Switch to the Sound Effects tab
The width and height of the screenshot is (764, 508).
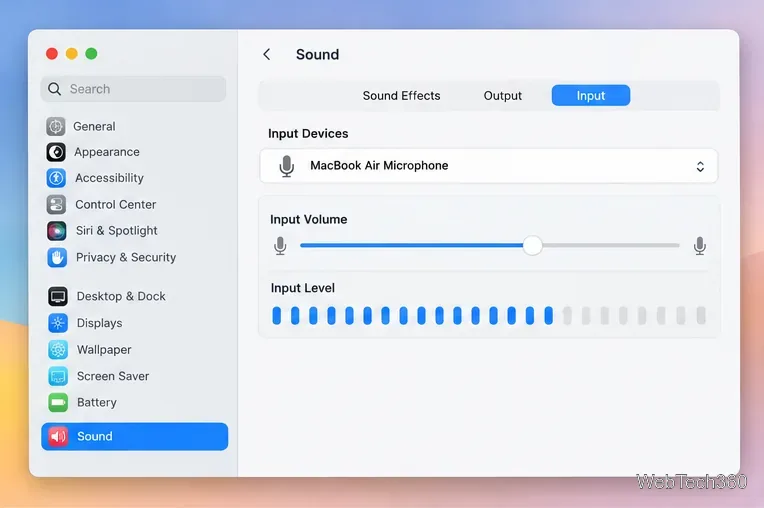pos(401,95)
